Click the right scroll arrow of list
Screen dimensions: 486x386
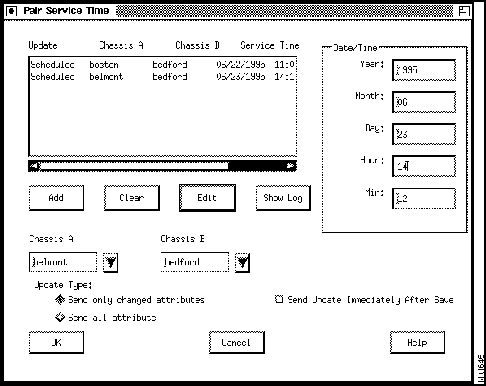[291, 166]
